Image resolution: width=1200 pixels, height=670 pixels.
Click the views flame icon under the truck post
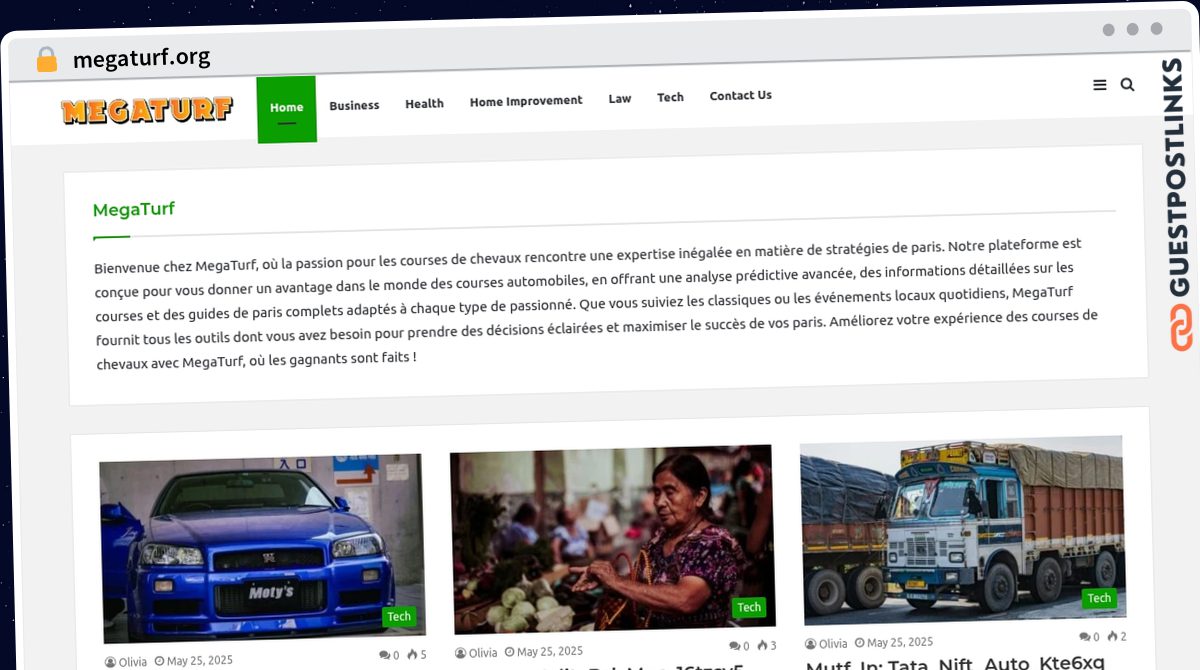(1111, 636)
